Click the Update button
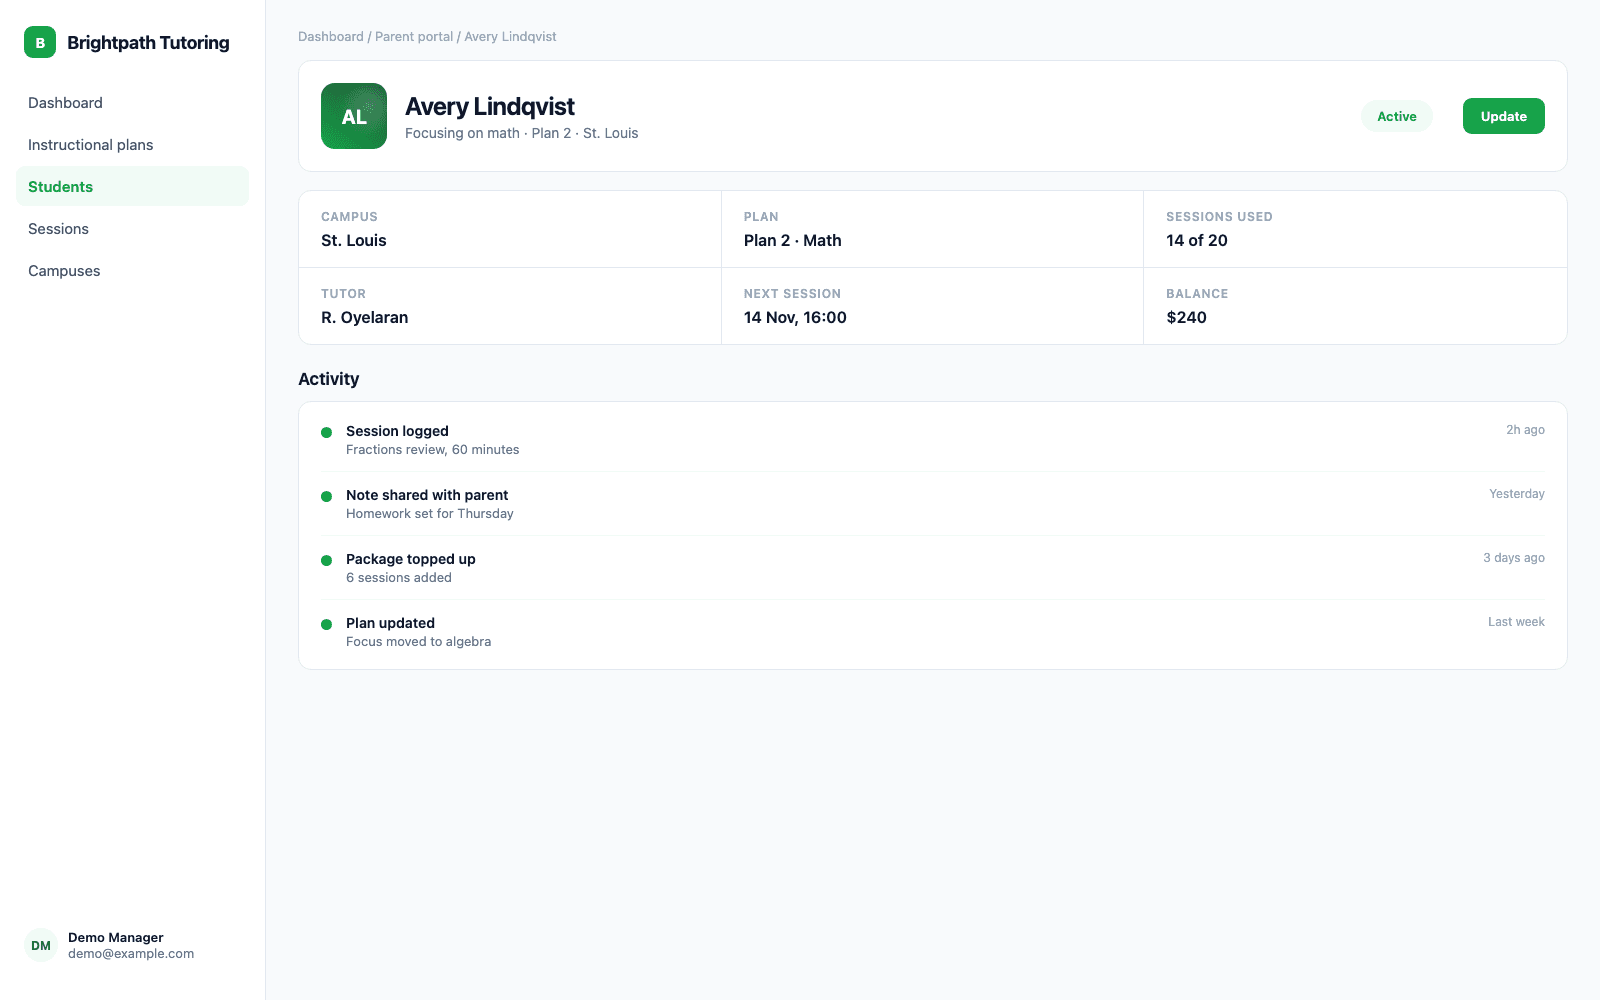The width and height of the screenshot is (1600, 1000). click(x=1503, y=116)
